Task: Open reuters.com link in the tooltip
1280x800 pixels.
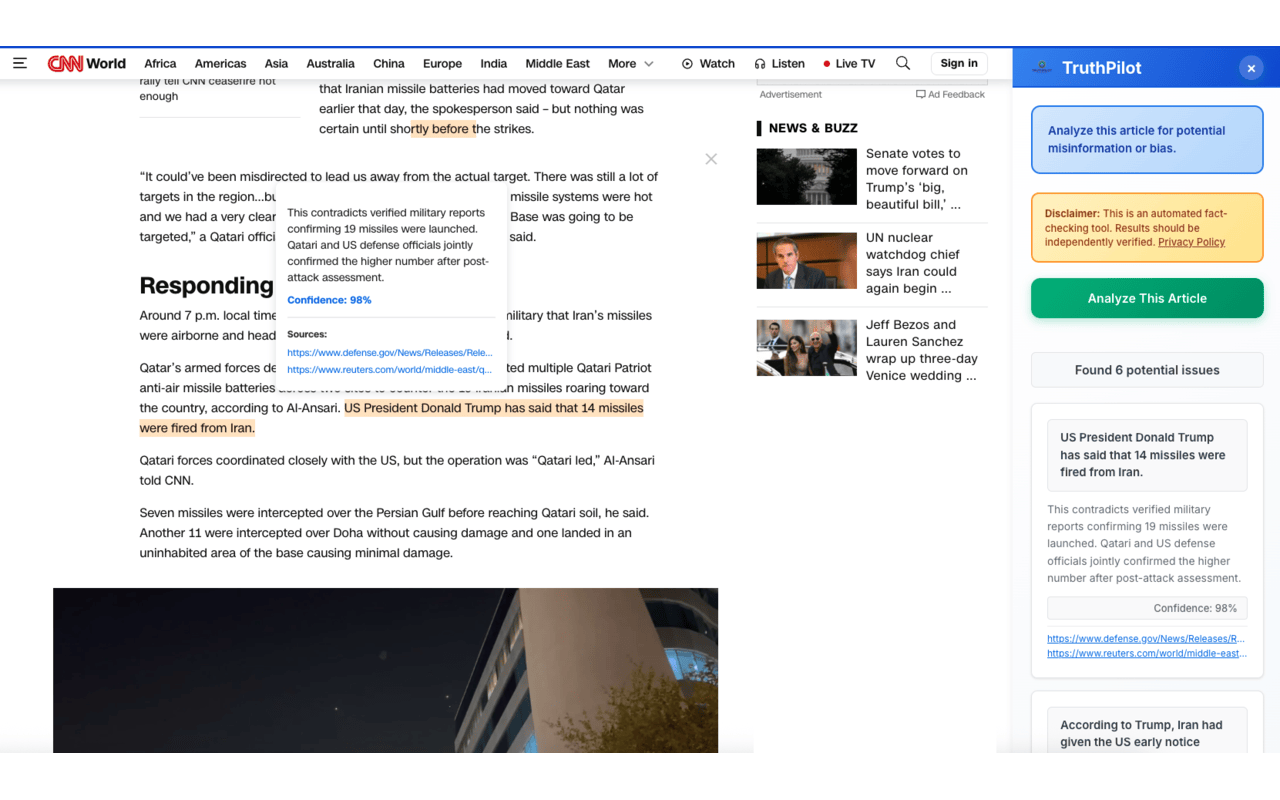Action: click(x=389, y=369)
